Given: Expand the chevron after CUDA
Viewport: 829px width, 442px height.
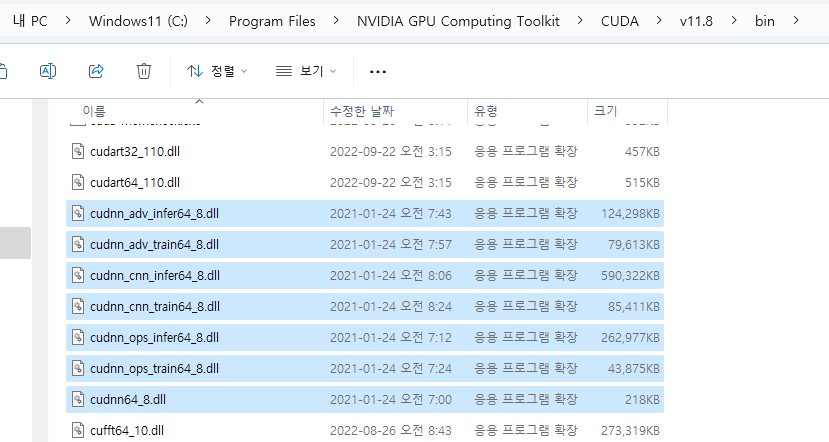Looking at the screenshot, I should pyautogui.click(x=659, y=21).
